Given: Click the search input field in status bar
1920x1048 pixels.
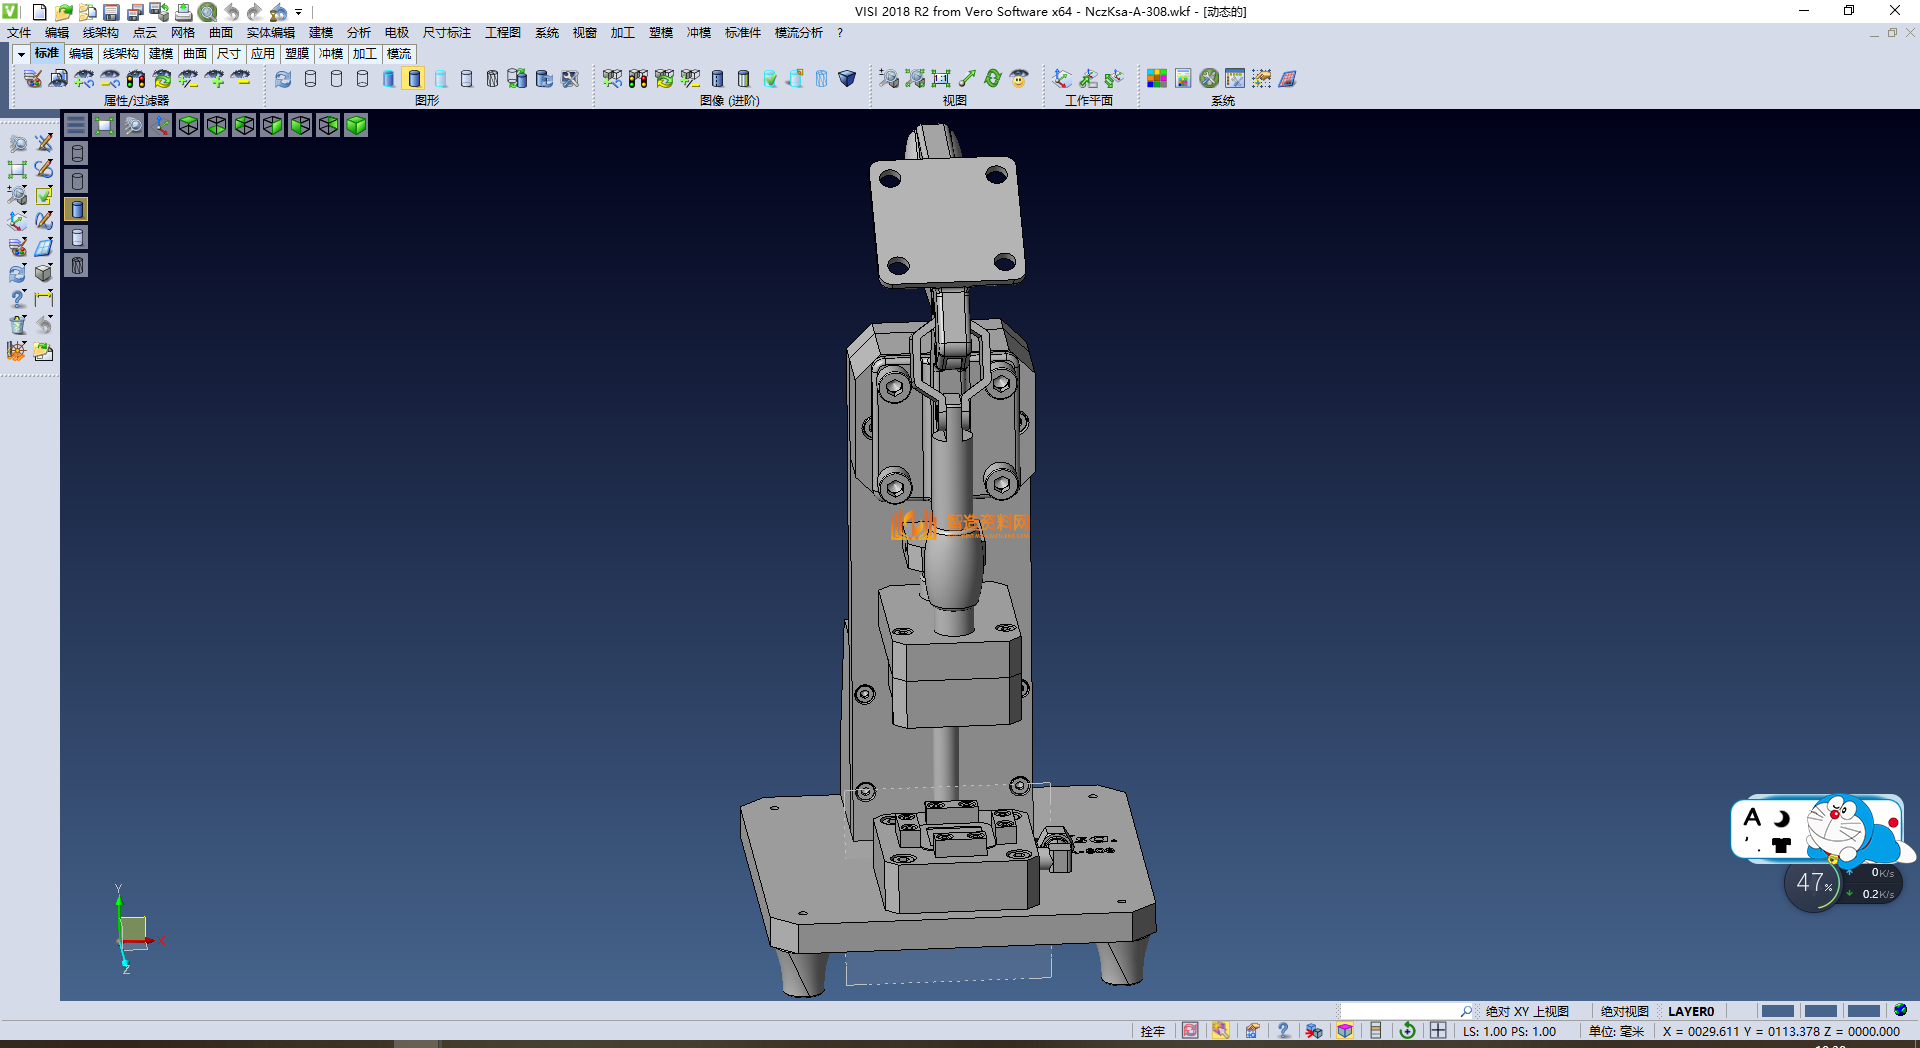Looking at the screenshot, I should pyautogui.click(x=1398, y=1011).
